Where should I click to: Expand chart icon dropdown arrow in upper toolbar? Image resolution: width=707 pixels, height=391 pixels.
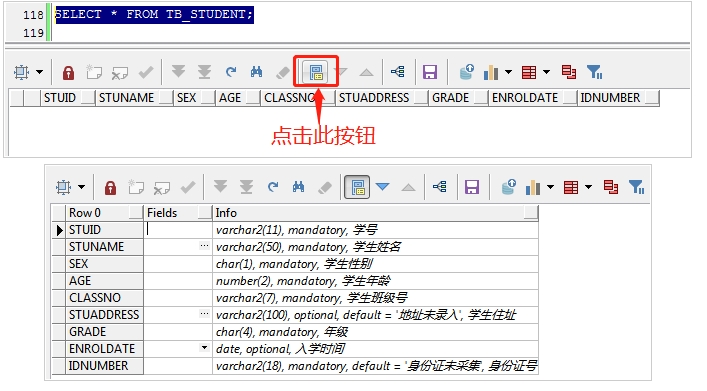(x=509, y=72)
